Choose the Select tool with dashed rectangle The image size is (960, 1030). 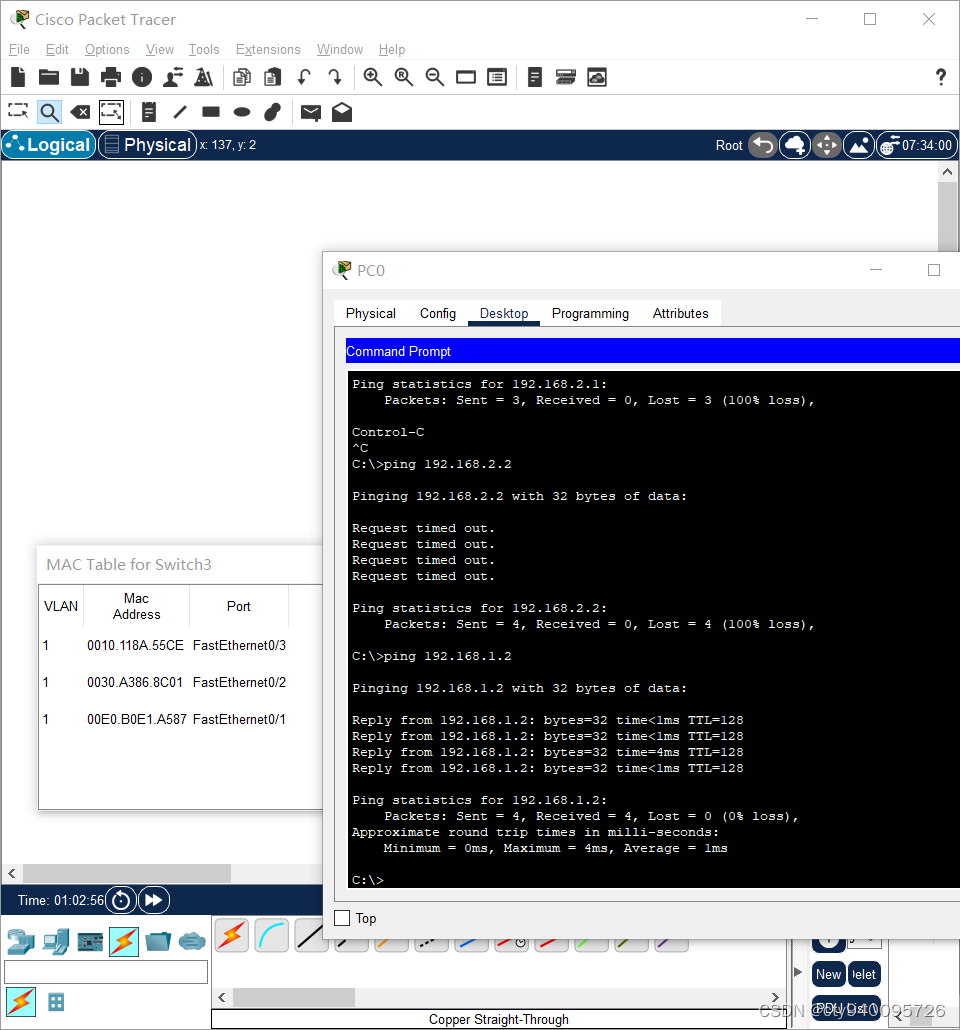18,112
